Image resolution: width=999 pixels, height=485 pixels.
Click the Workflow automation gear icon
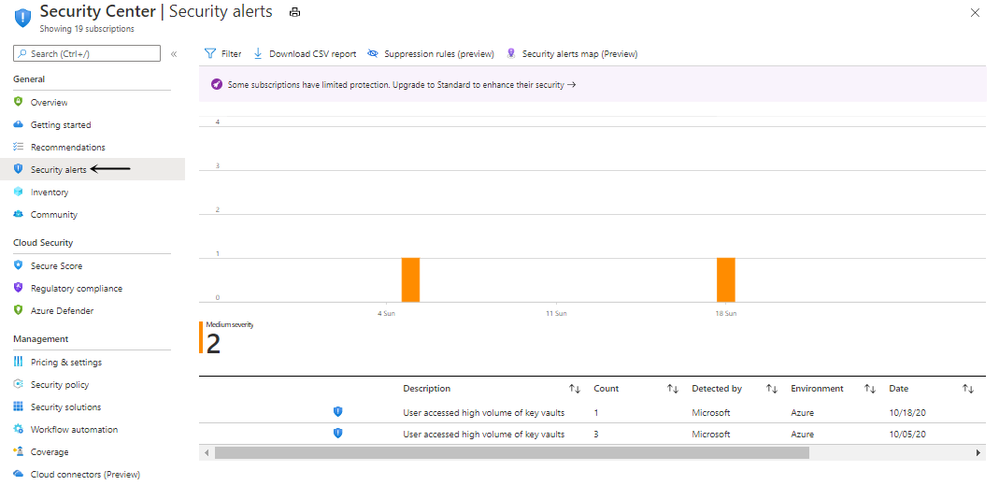click(18, 429)
